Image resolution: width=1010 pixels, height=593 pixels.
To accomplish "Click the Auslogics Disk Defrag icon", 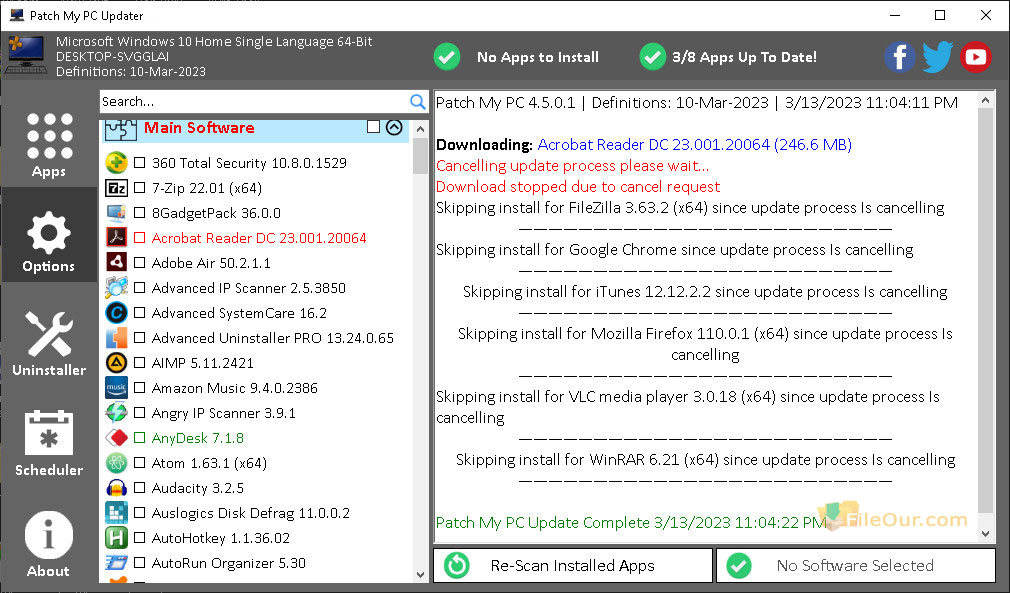I will 116,513.
